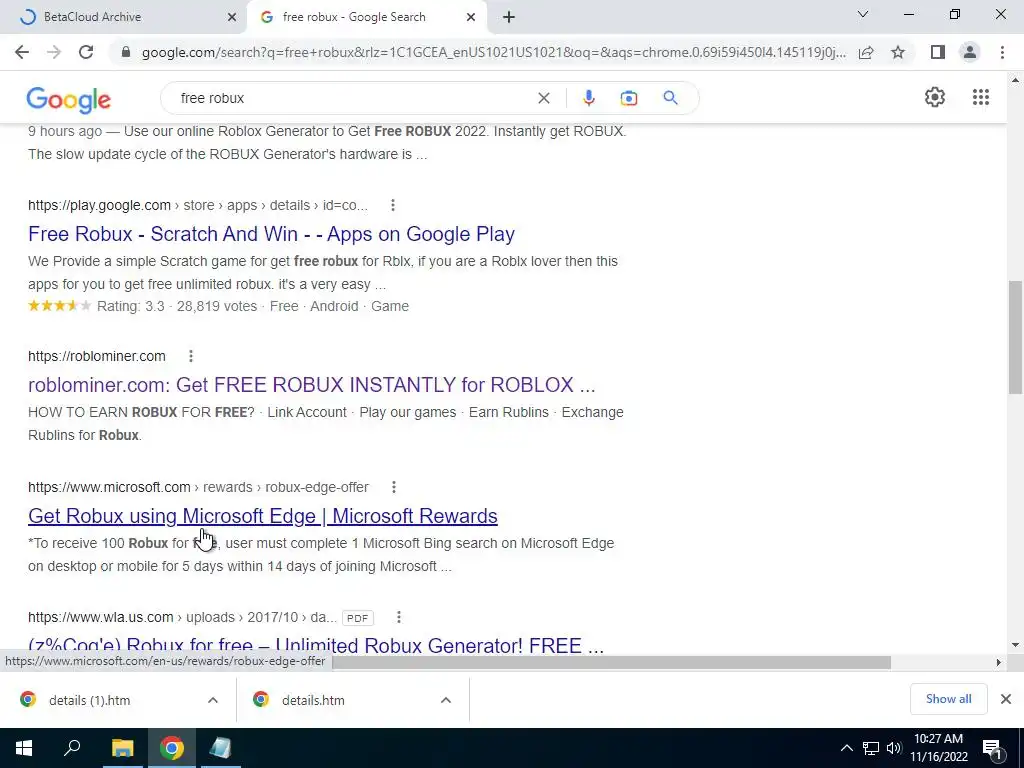This screenshot has width=1024, height=768.
Task: Close the free robux search tab
Action: tap(471, 17)
